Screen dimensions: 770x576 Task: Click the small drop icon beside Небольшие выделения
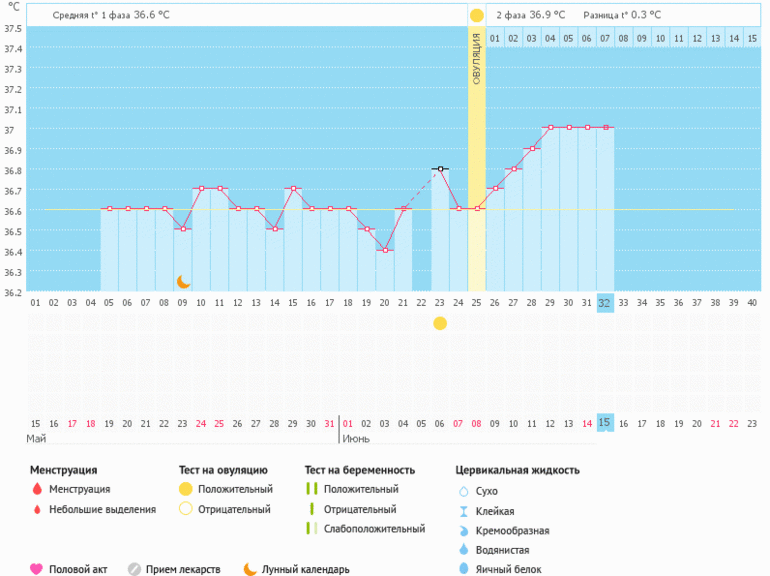37,510
